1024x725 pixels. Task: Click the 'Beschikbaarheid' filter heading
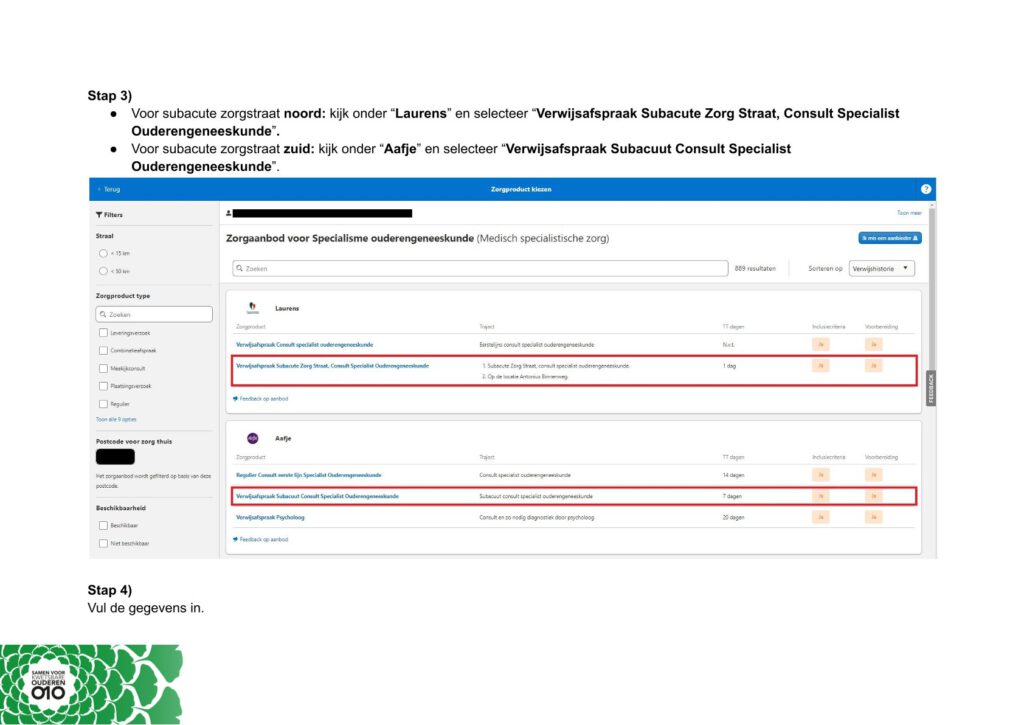[x=121, y=508]
